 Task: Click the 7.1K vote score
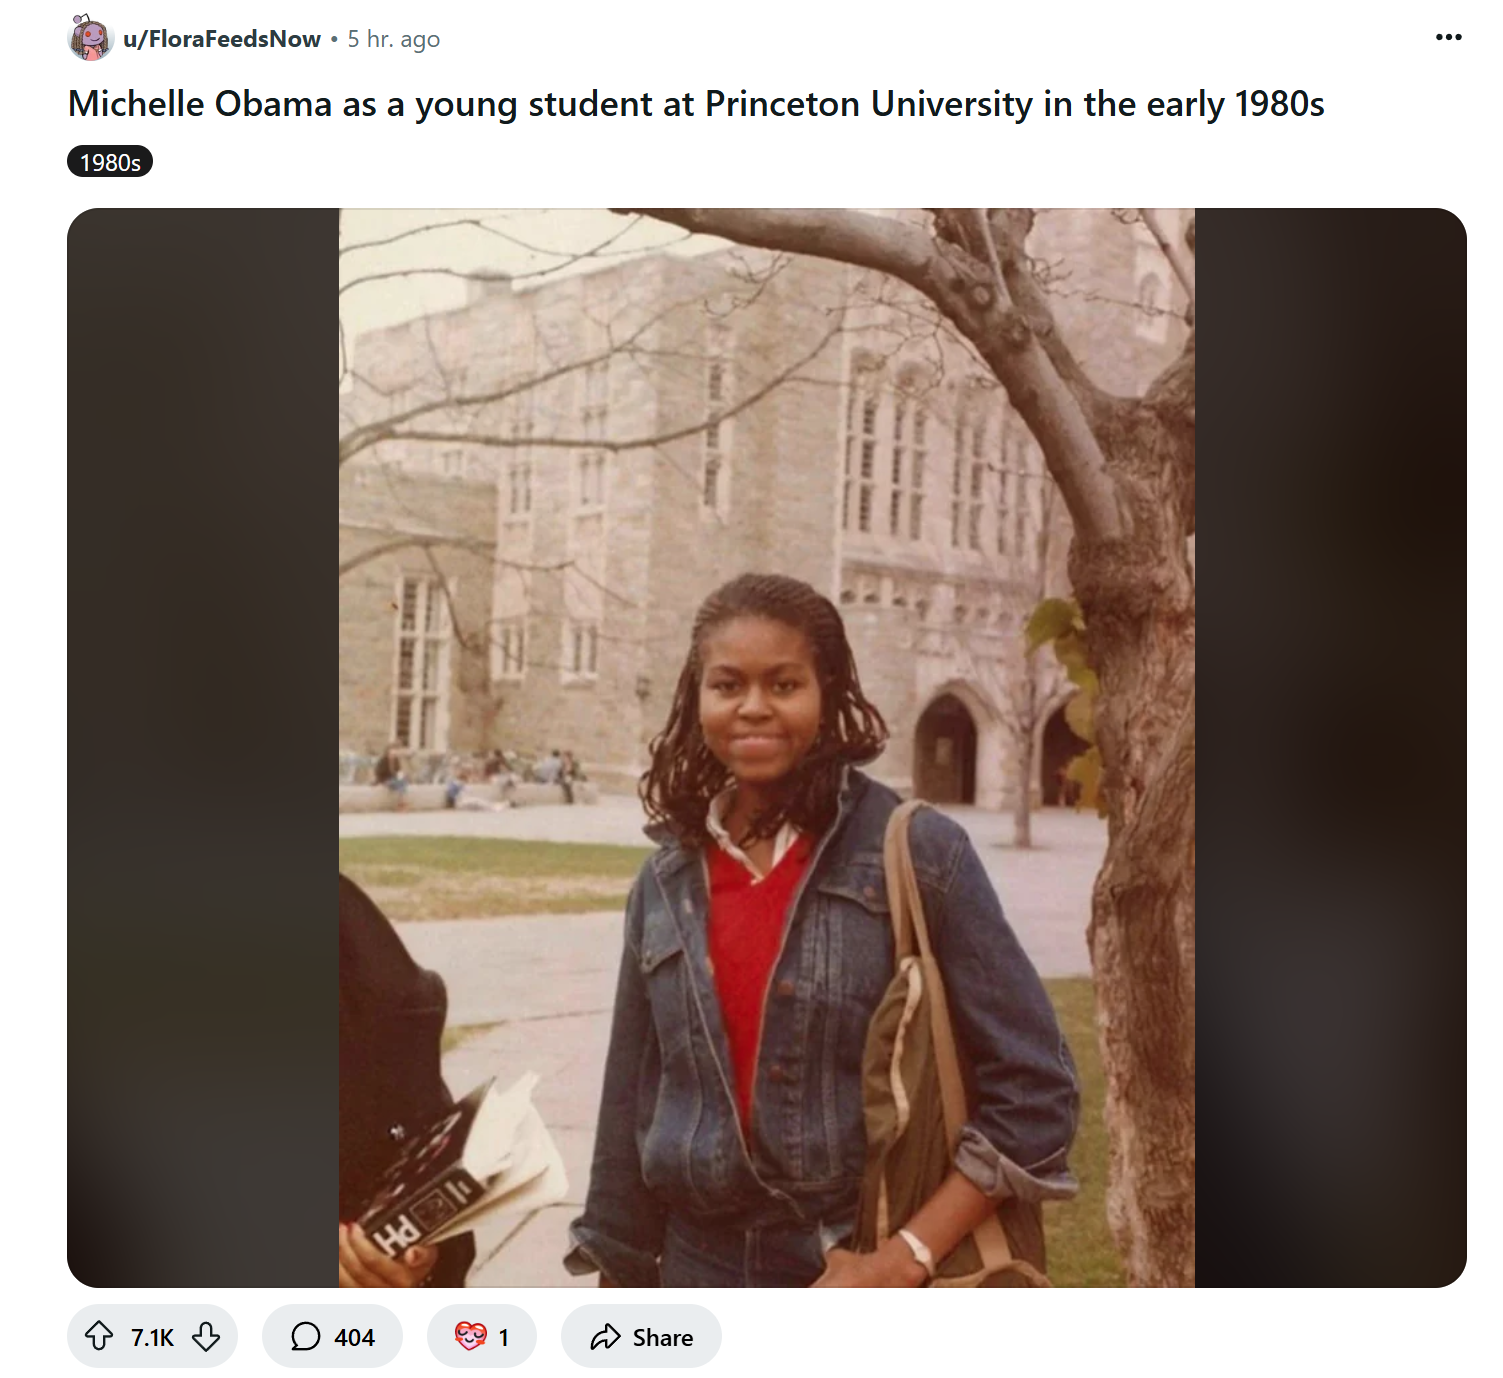(x=152, y=1337)
